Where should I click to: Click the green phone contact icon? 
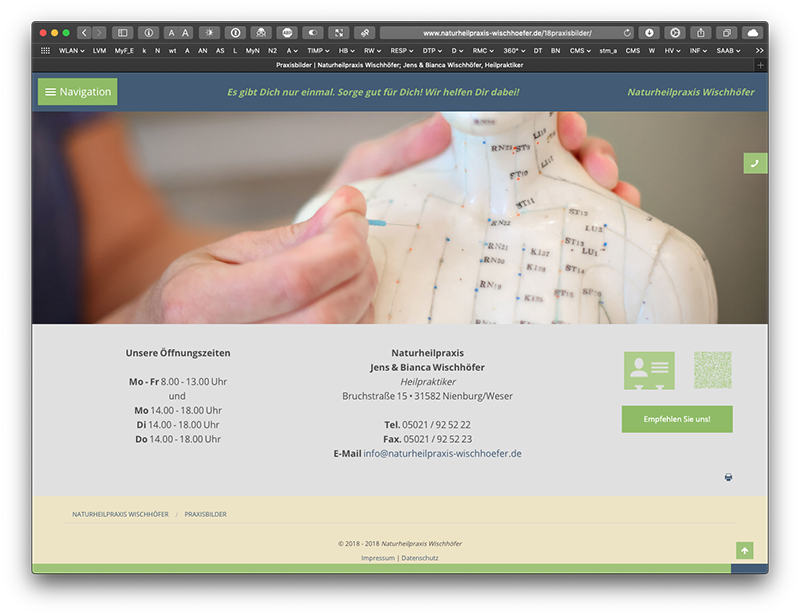[x=755, y=163]
